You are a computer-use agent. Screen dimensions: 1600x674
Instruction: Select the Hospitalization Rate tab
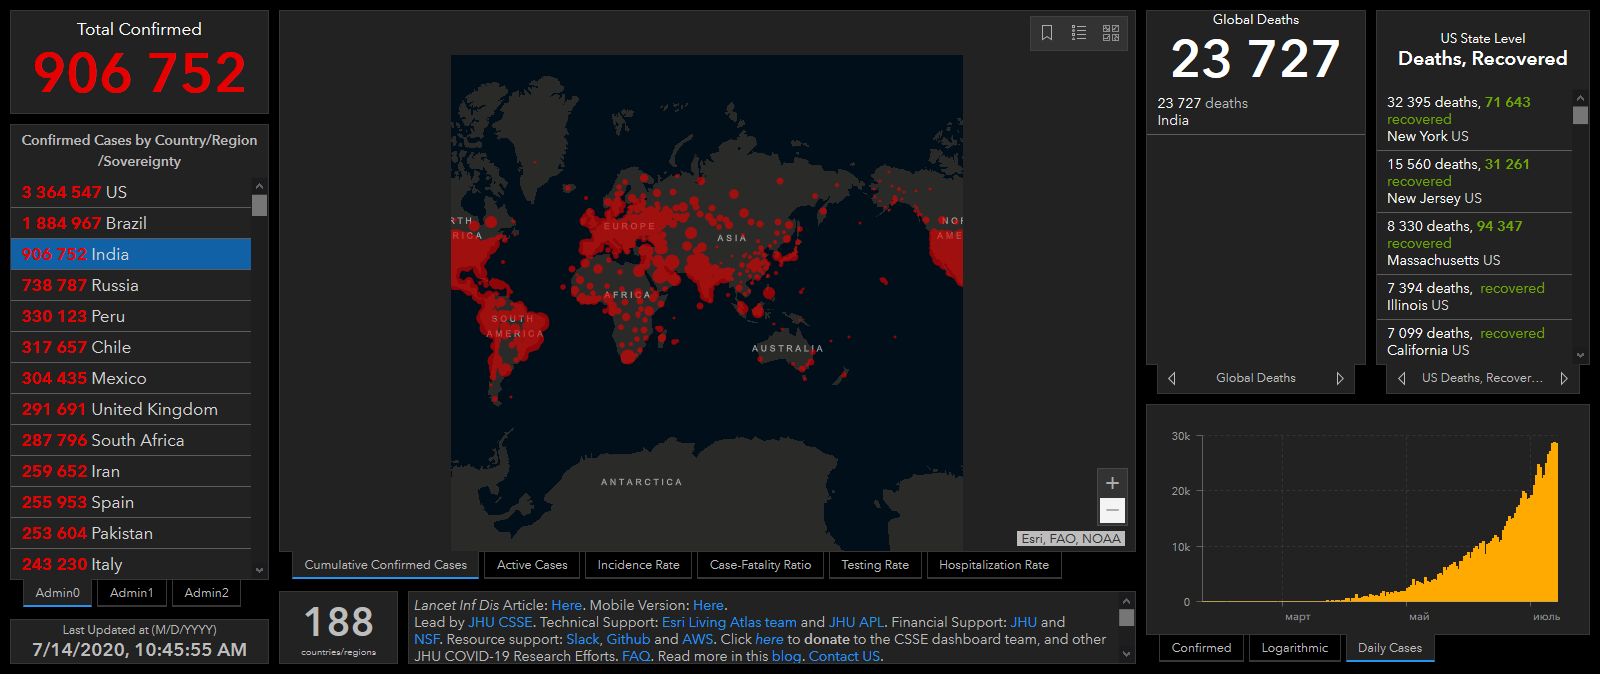994,565
